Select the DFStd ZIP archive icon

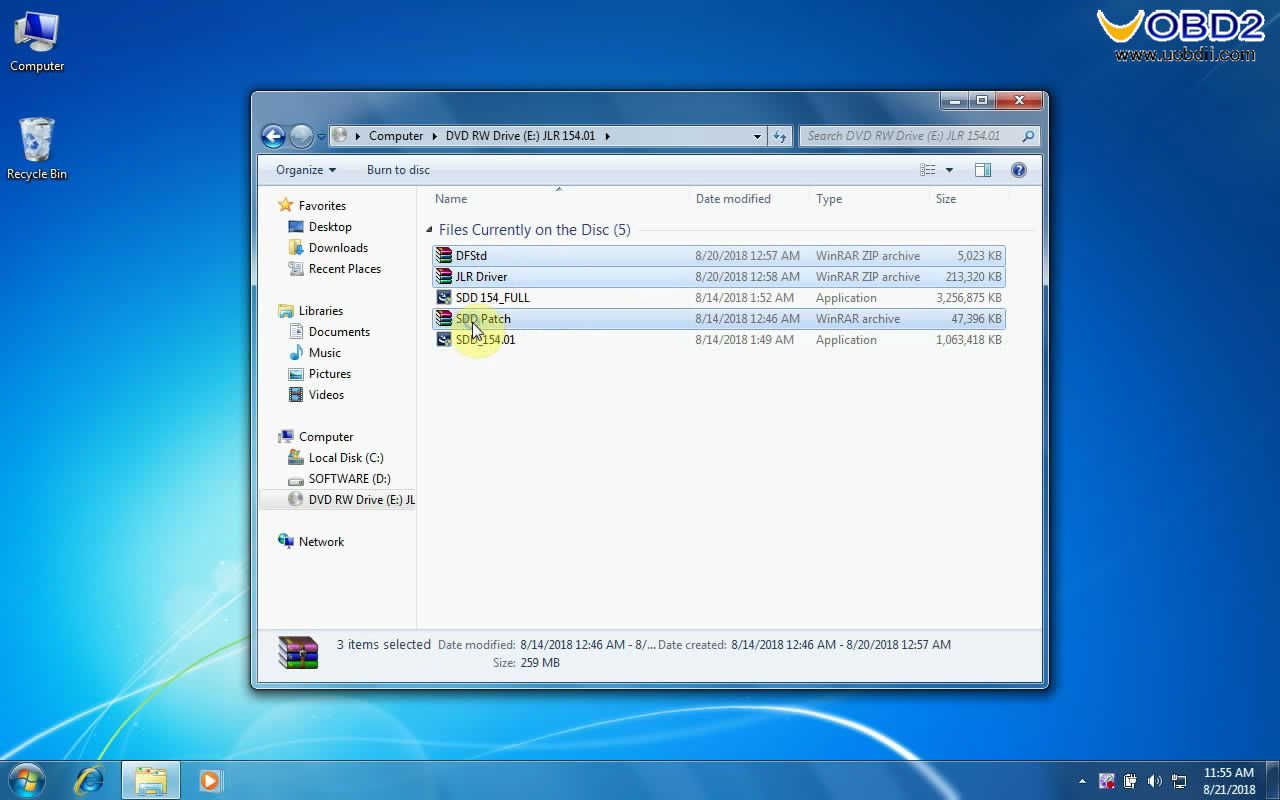point(444,256)
